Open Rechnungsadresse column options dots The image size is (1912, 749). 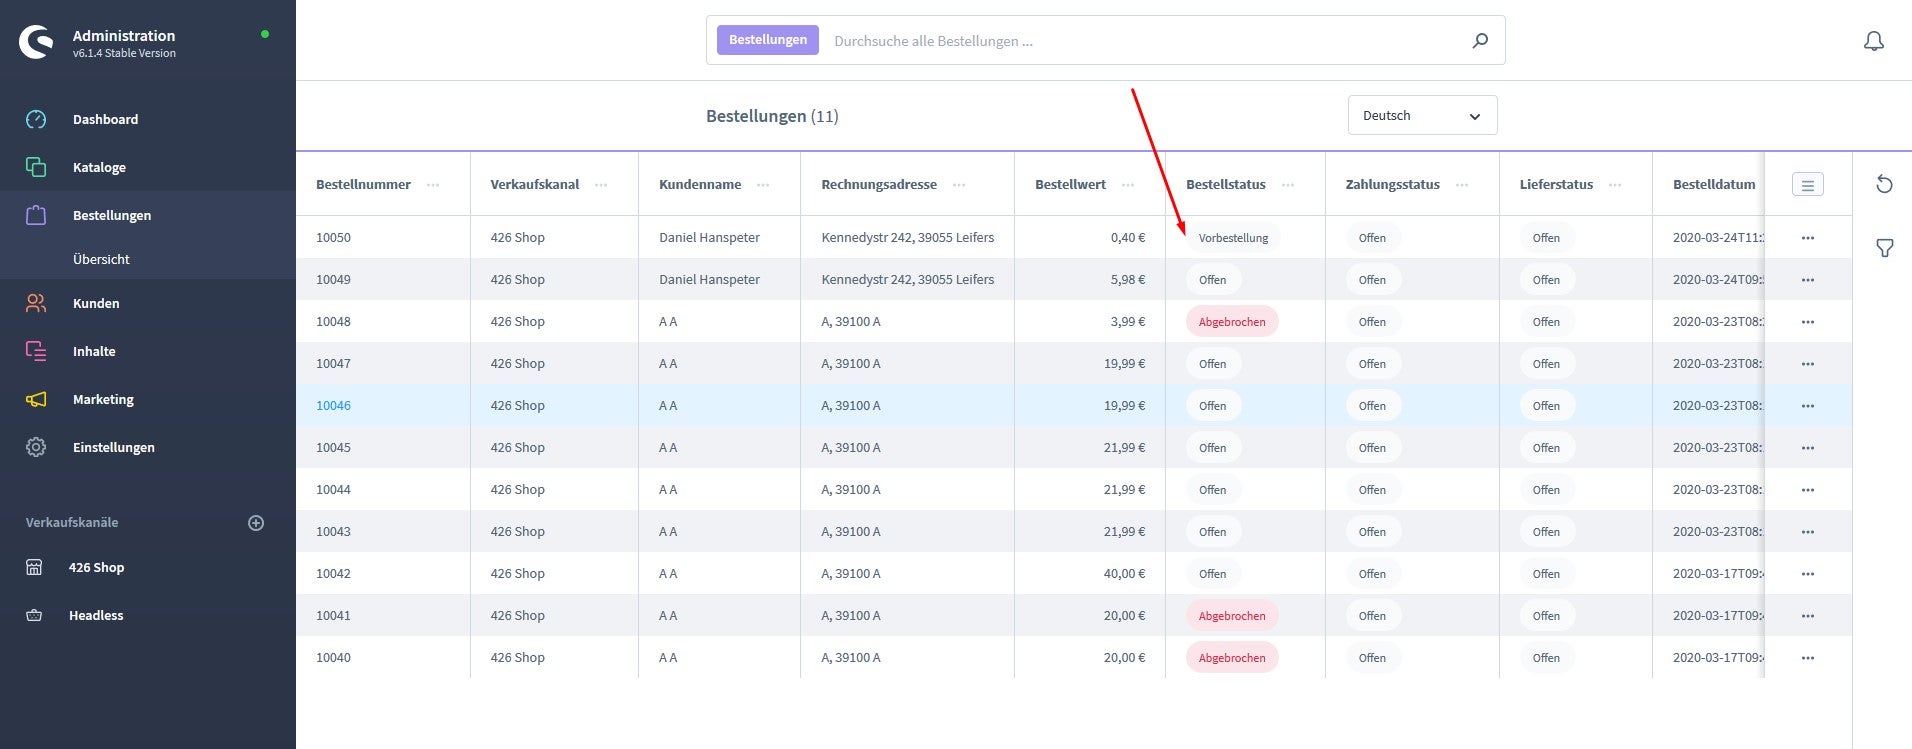[x=959, y=185]
